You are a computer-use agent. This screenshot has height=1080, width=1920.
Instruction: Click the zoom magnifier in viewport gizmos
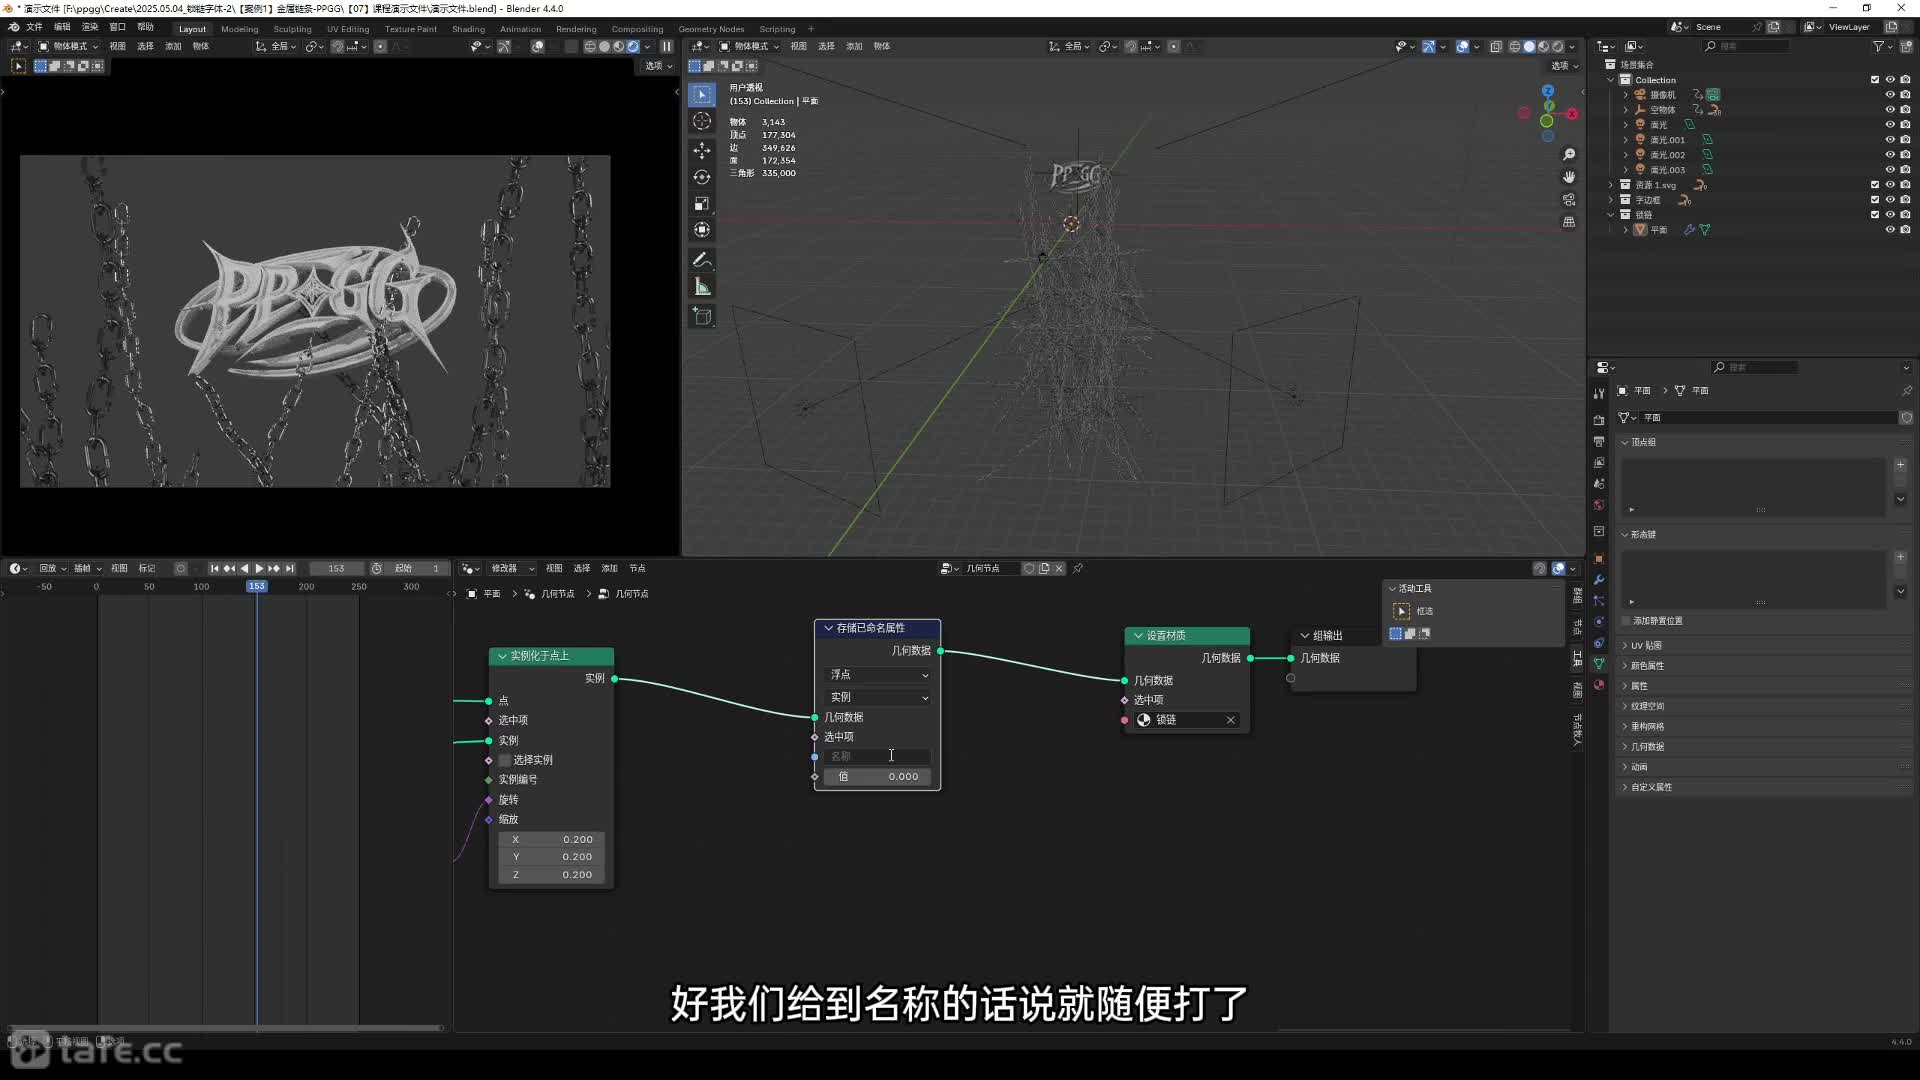click(x=1569, y=155)
